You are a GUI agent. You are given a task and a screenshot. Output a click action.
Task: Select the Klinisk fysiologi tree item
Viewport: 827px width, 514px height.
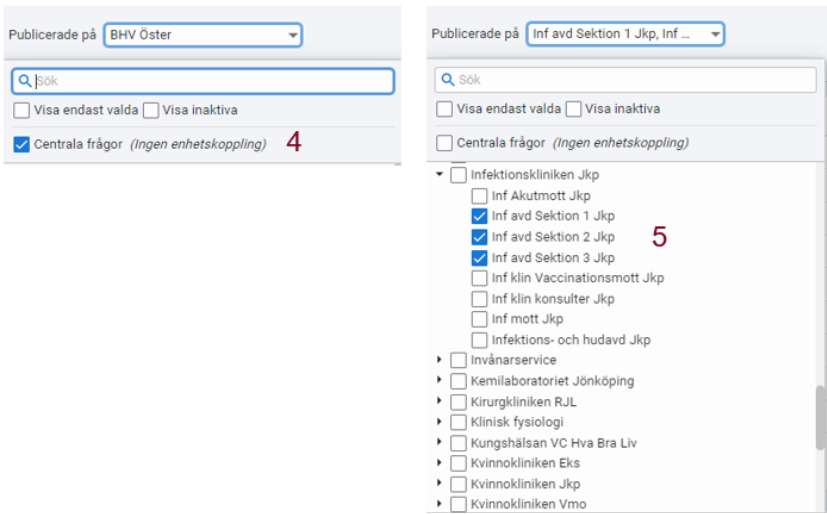click(x=517, y=422)
